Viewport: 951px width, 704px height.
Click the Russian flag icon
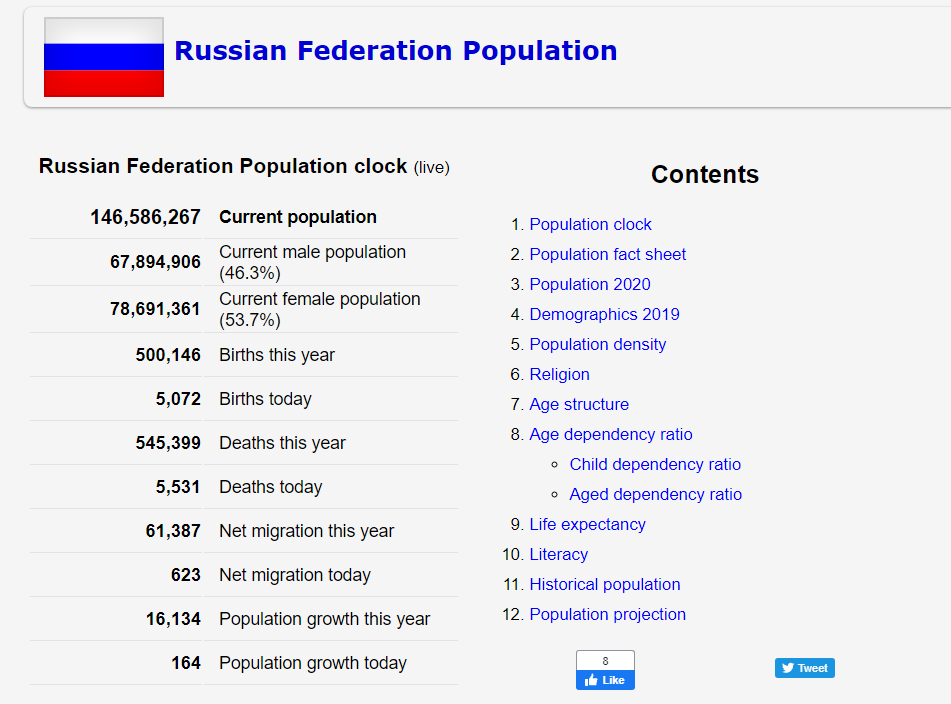click(103, 57)
